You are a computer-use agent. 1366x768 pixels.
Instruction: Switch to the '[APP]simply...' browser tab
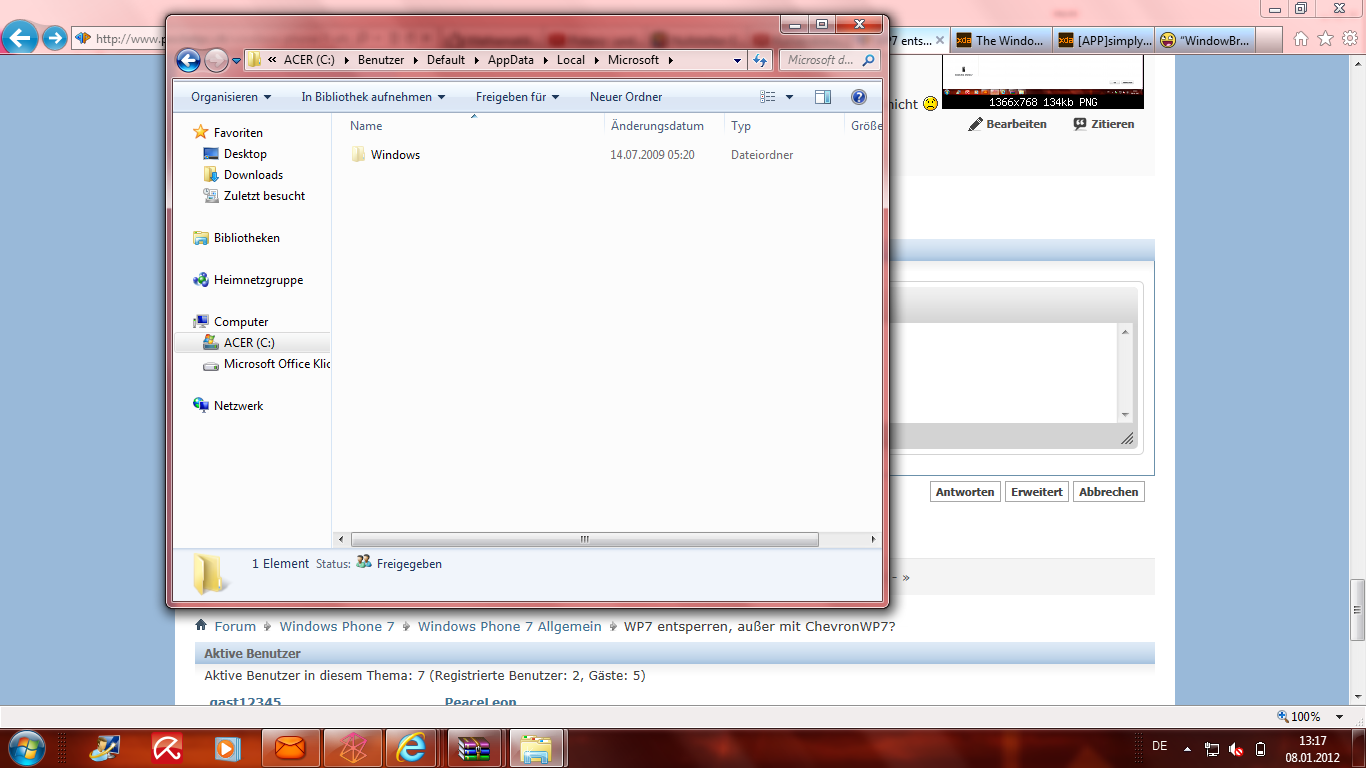pos(1103,40)
